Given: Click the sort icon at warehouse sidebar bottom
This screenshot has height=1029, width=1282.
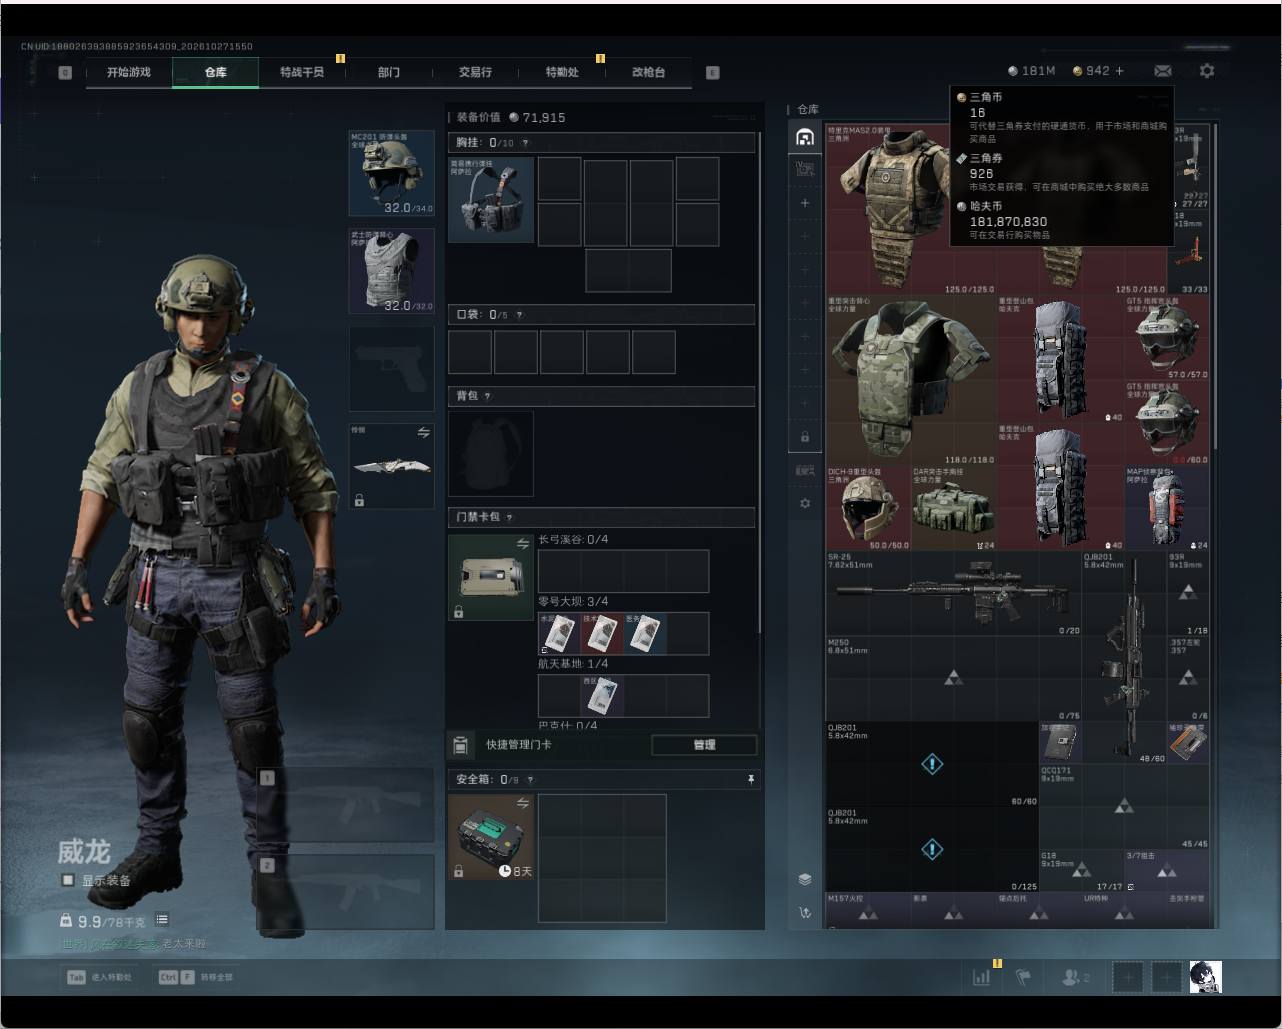Looking at the screenshot, I should click(x=805, y=912).
